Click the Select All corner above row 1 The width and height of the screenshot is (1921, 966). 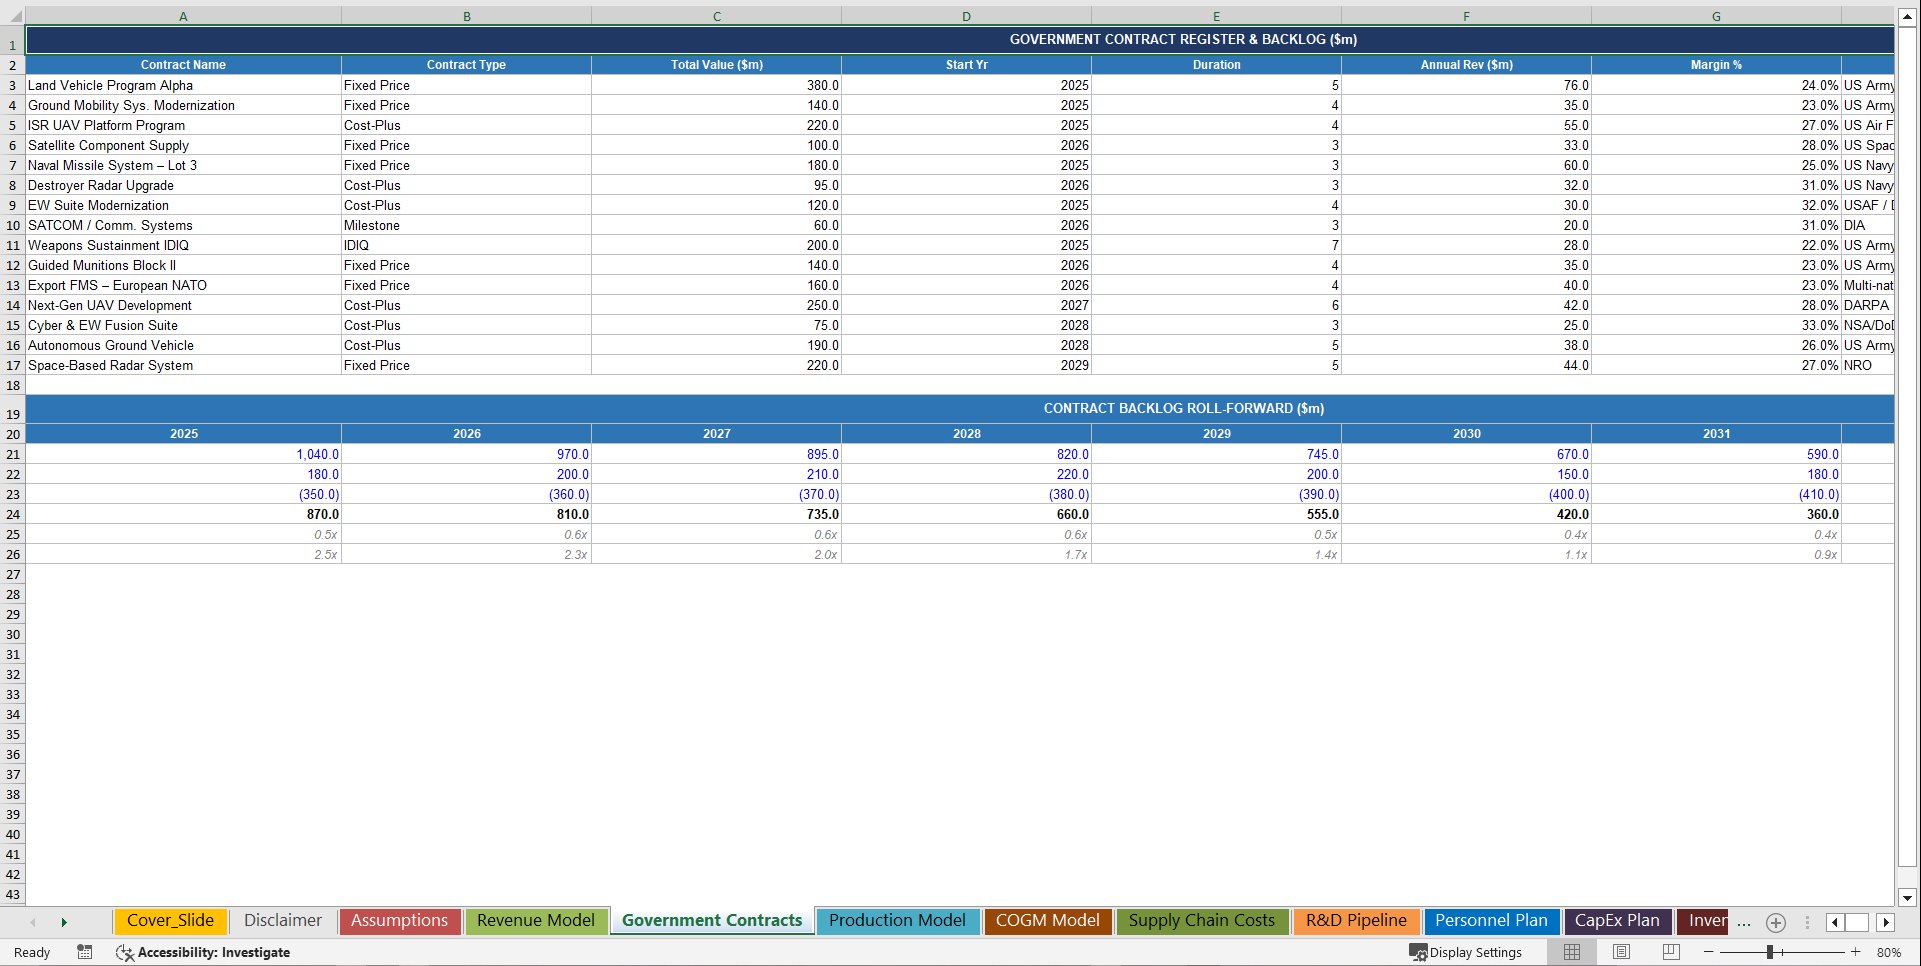[13, 16]
